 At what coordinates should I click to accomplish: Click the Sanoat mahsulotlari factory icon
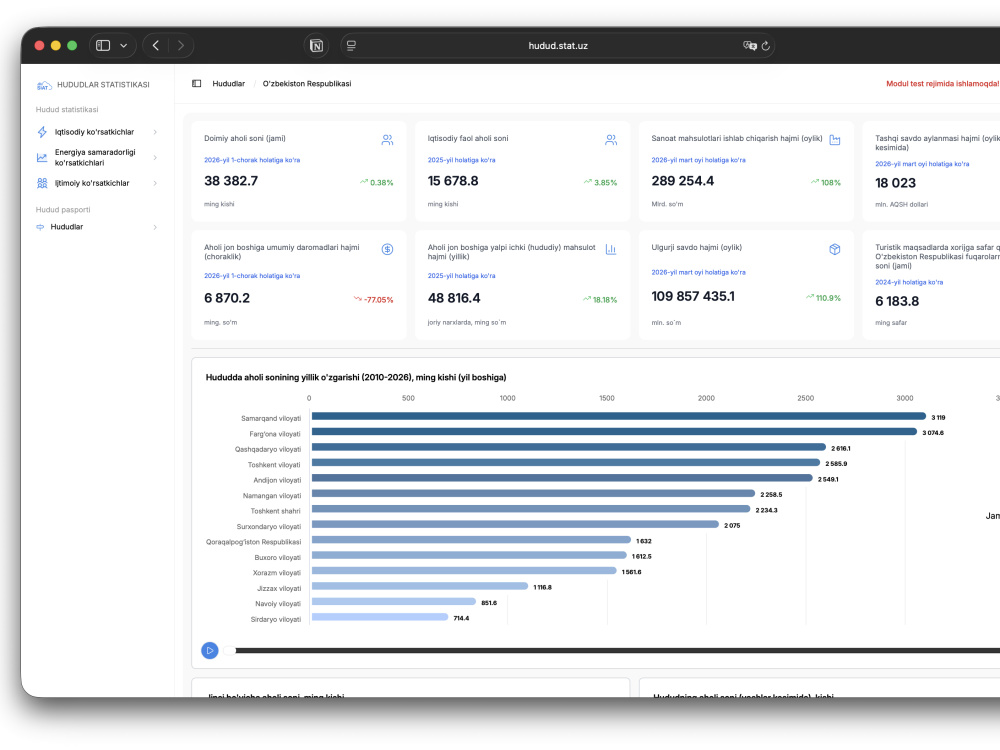(835, 140)
